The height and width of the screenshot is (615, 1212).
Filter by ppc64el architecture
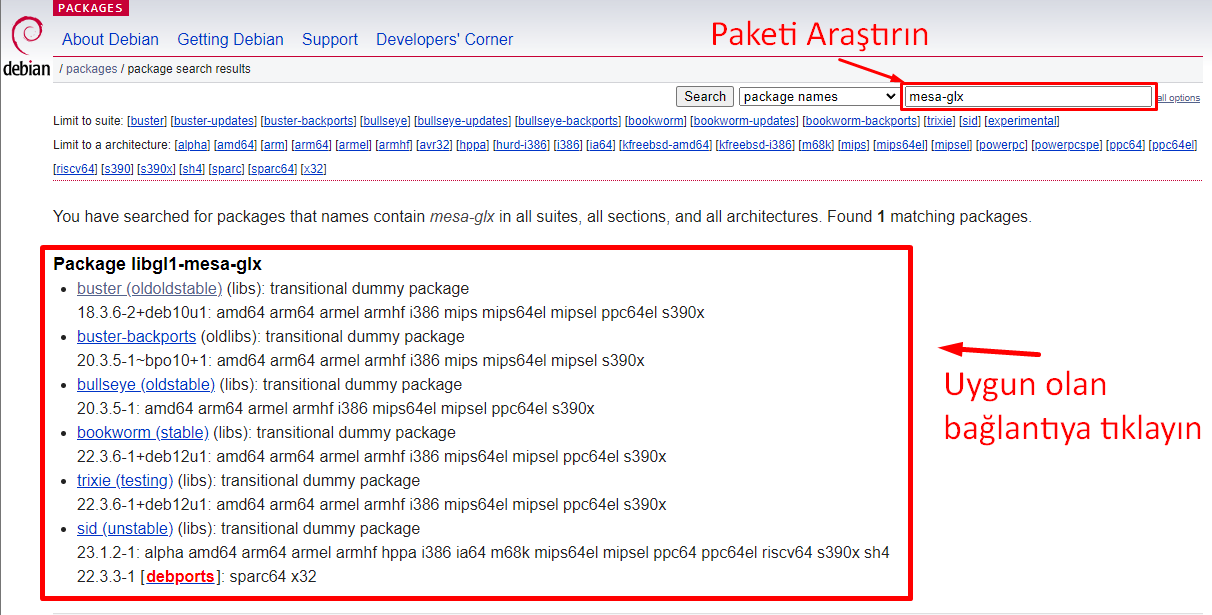[1174, 145]
